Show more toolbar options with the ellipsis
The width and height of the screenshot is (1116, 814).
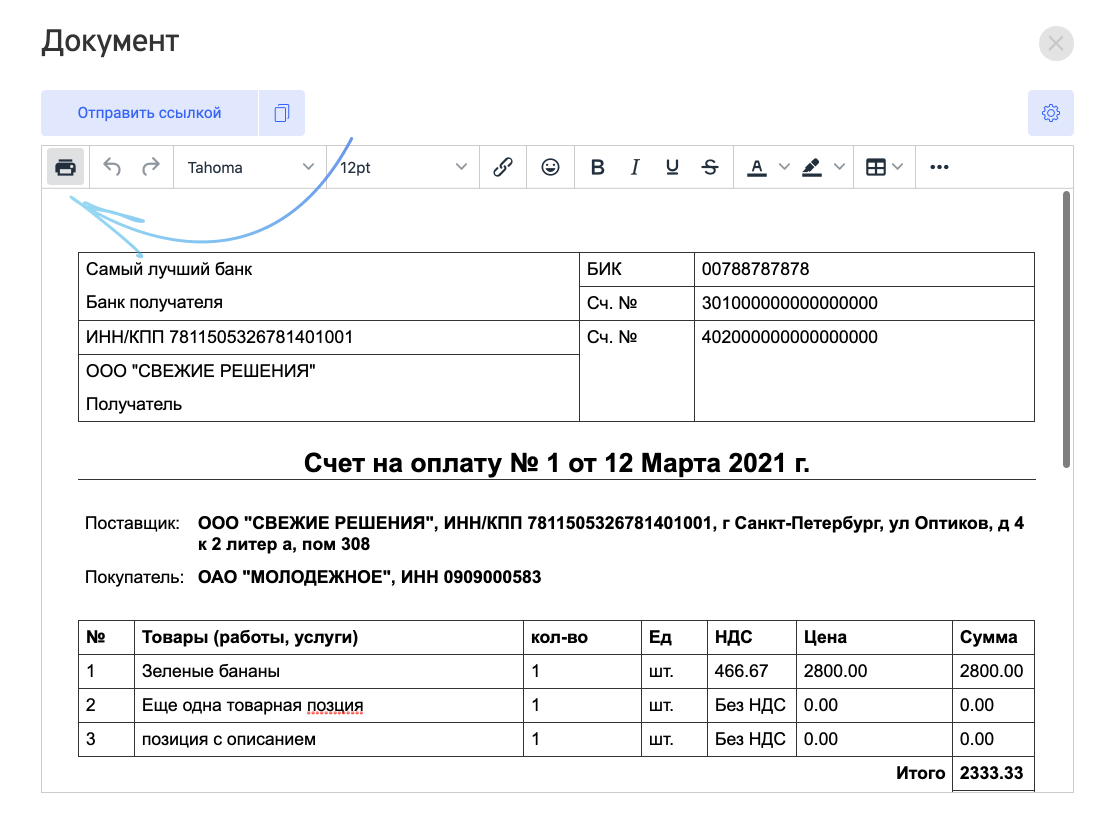coord(939,167)
